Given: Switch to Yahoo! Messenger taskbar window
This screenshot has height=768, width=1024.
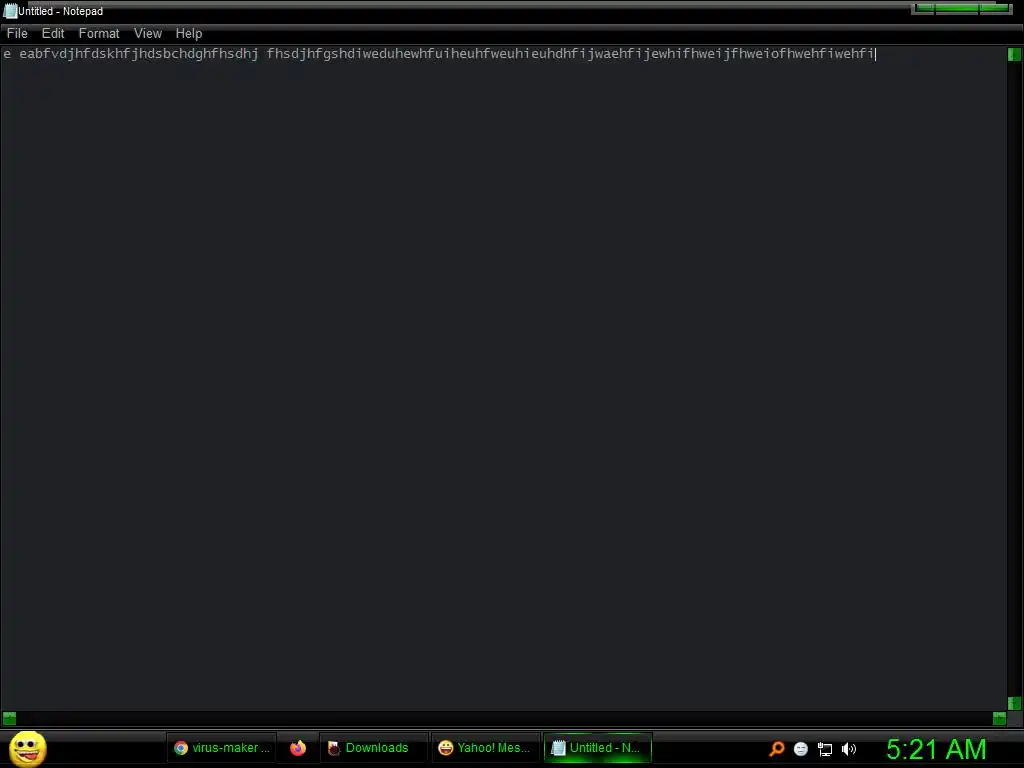Looking at the screenshot, I should (x=485, y=748).
